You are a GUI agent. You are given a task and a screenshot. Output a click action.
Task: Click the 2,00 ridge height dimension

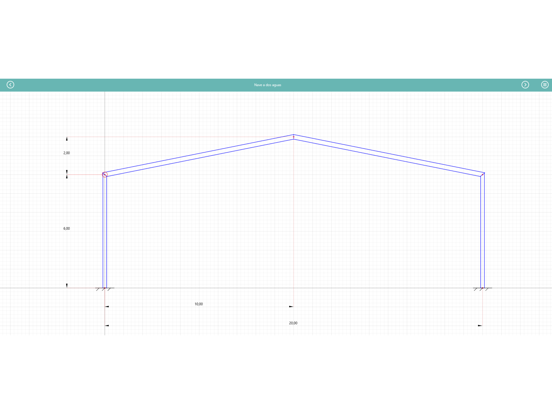pyautogui.click(x=67, y=153)
